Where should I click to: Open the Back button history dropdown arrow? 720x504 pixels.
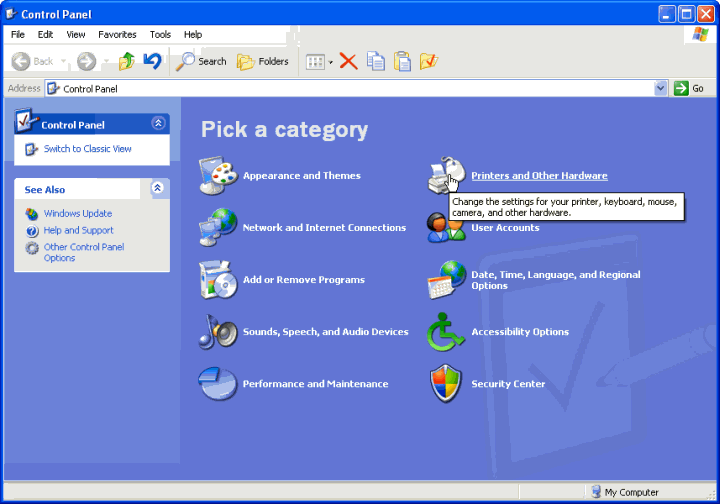point(63,61)
